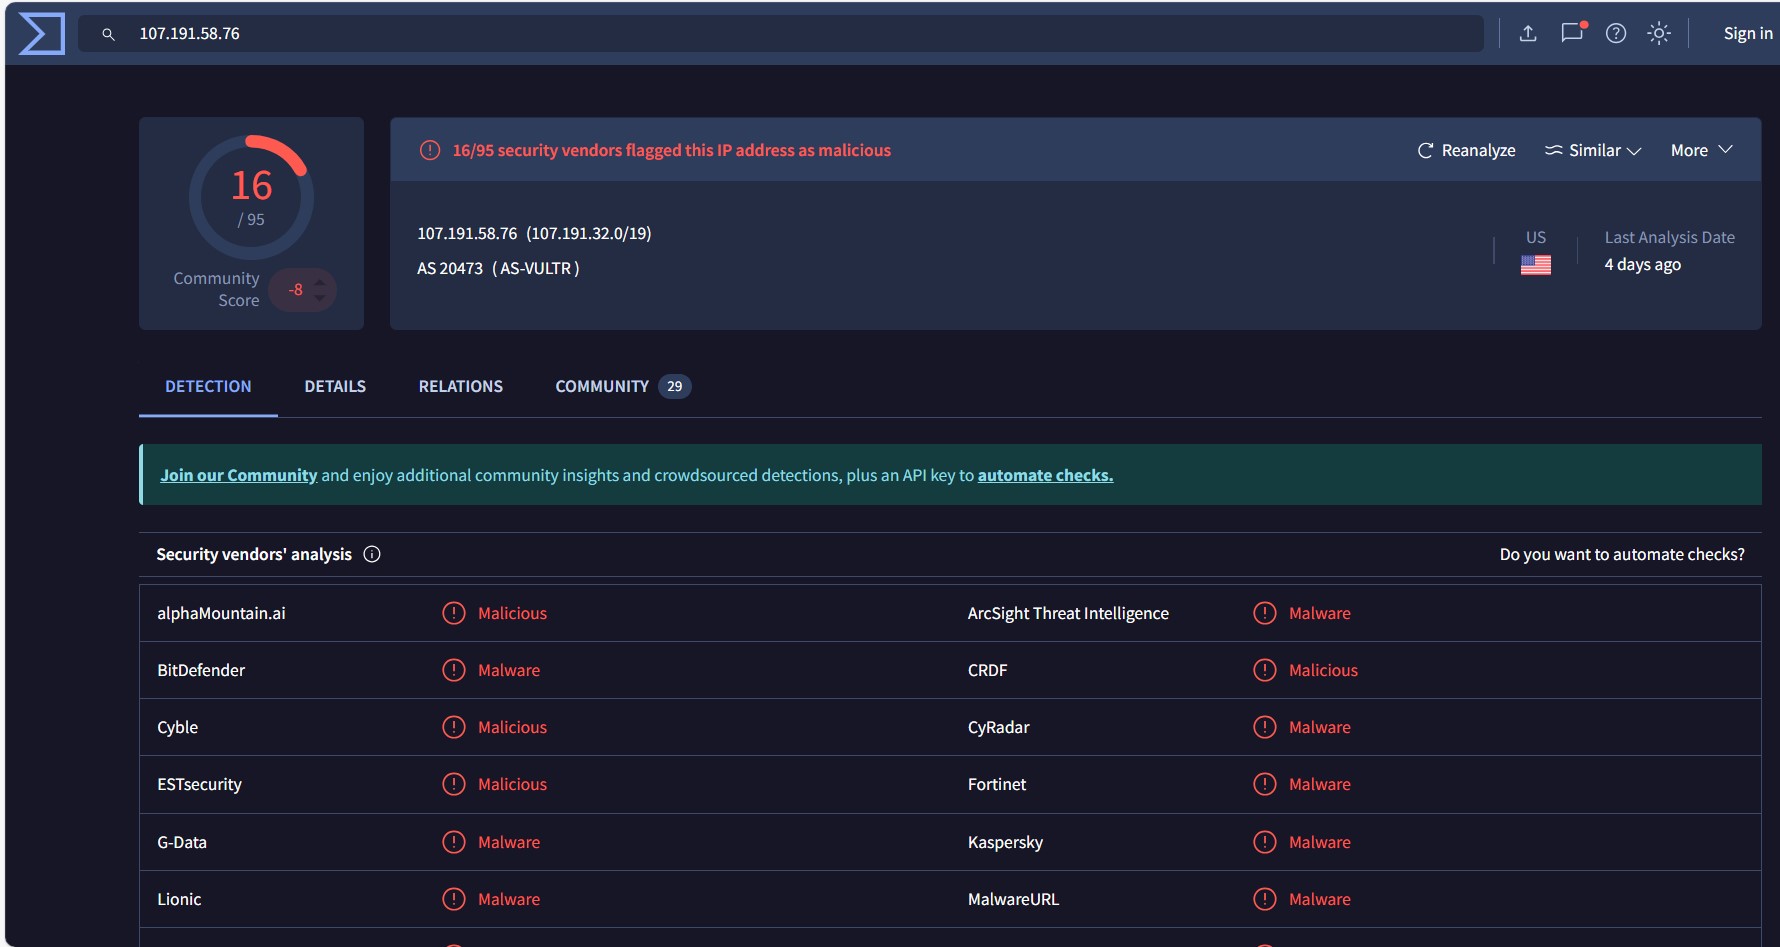Click the 16/95 detection score gauge
1780x947 pixels.
coord(251,197)
